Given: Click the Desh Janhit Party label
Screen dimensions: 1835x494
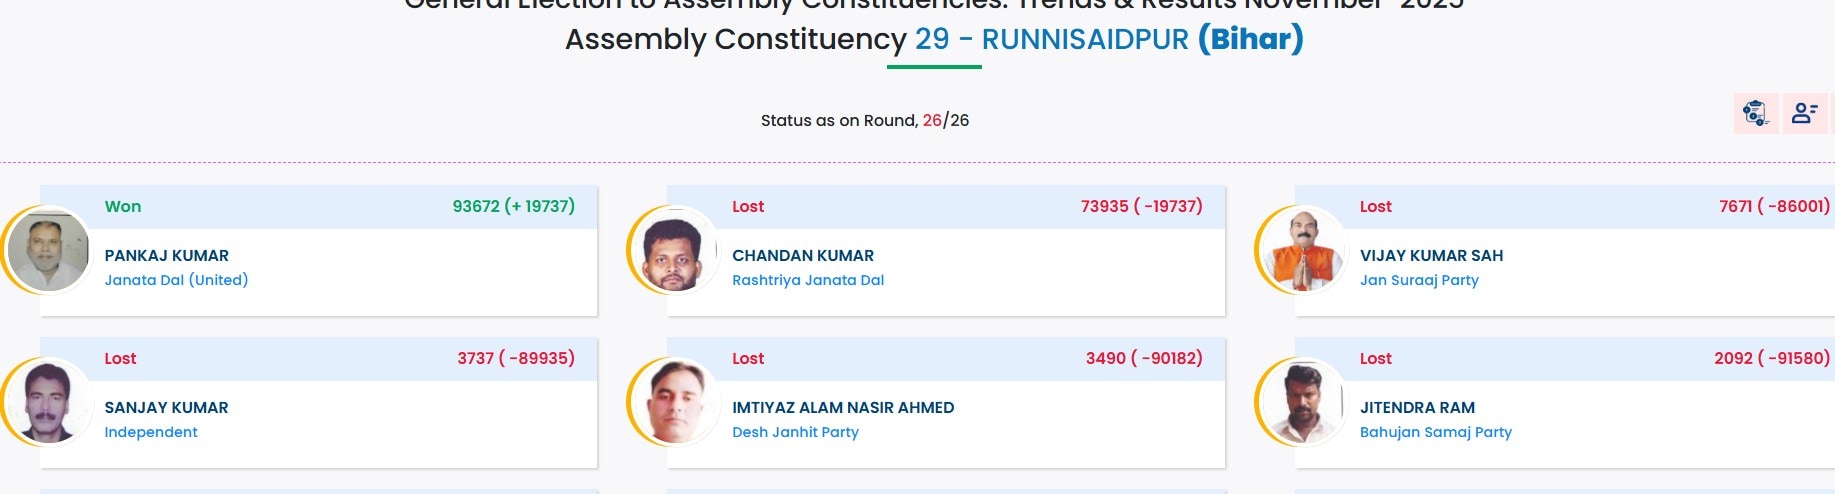Looking at the screenshot, I should [795, 432].
